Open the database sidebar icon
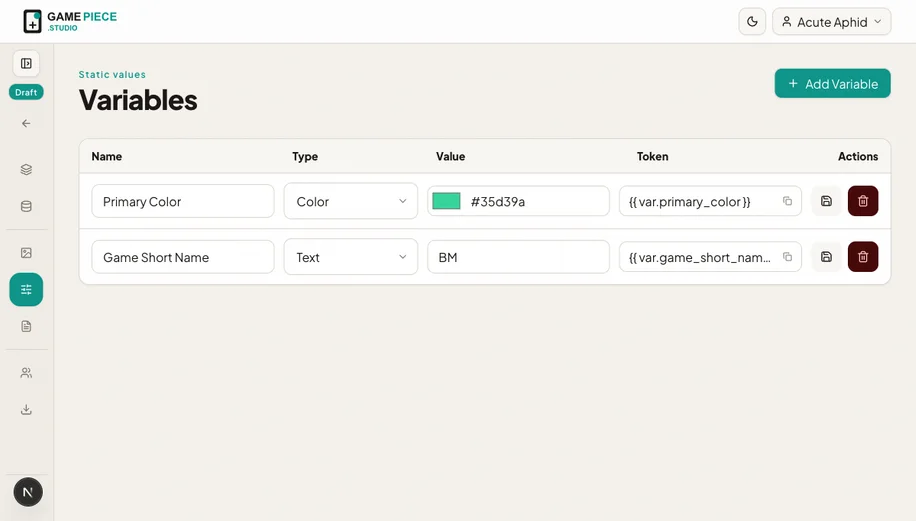916x521 pixels. point(26,206)
